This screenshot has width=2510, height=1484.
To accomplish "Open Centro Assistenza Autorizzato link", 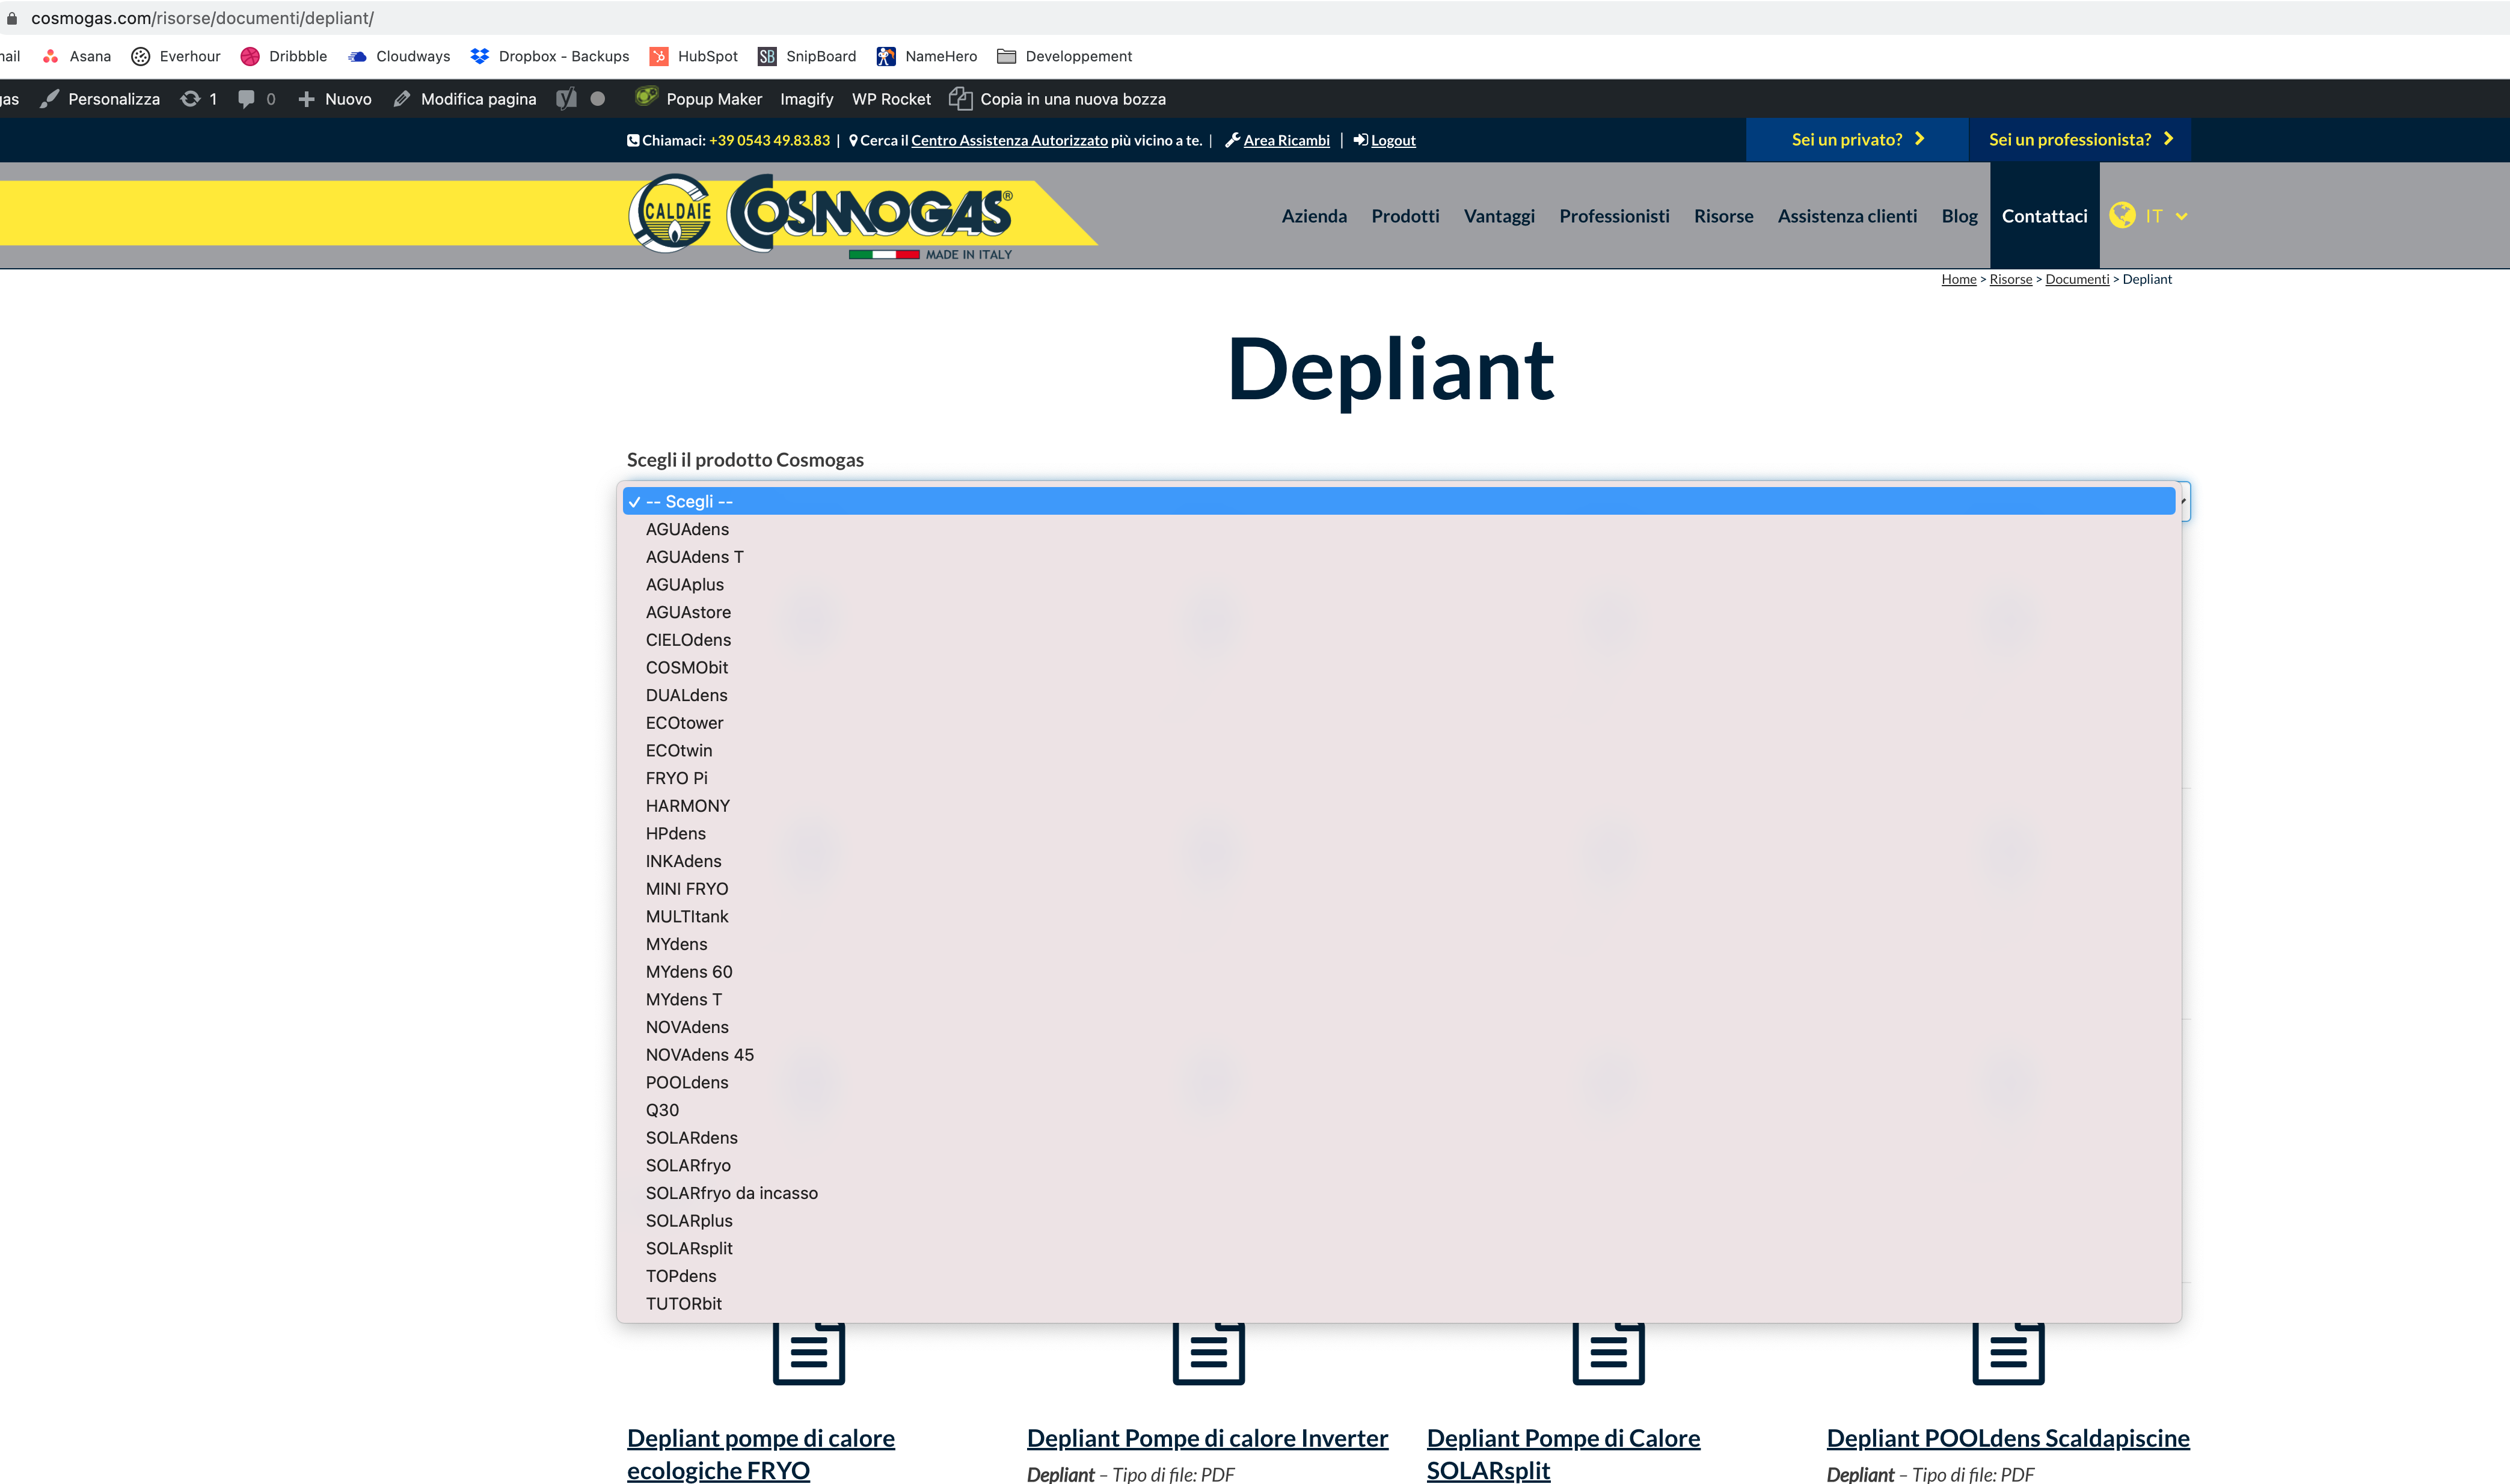I will click(x=1009, y=140).
